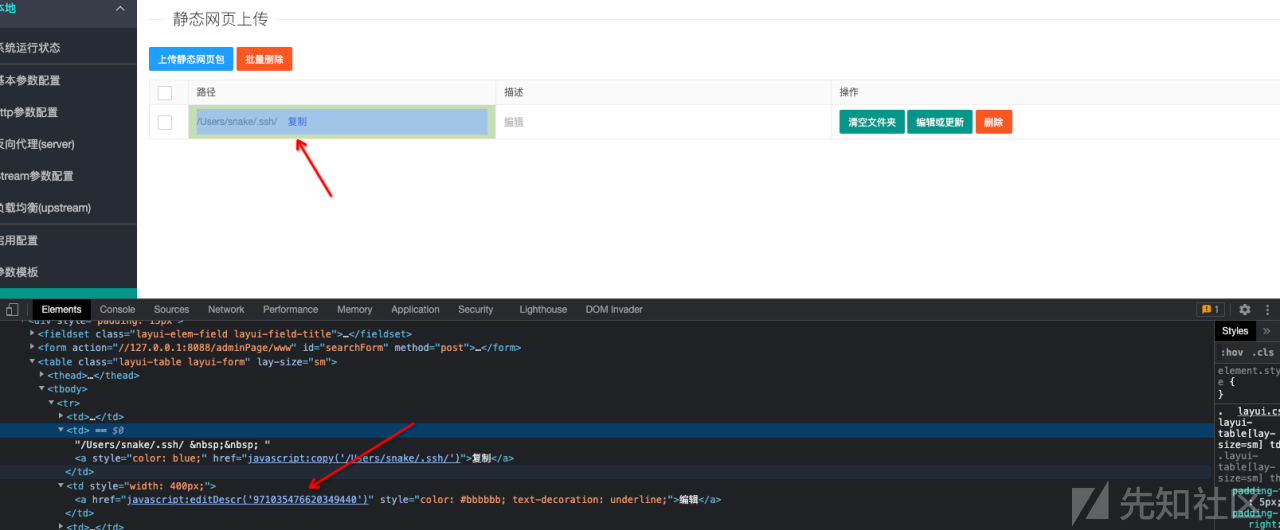
Task: Select the "/Users/snake/.ssh/ &nbsp;&nbsp;" text node
Action: click(x=172, y=444)
